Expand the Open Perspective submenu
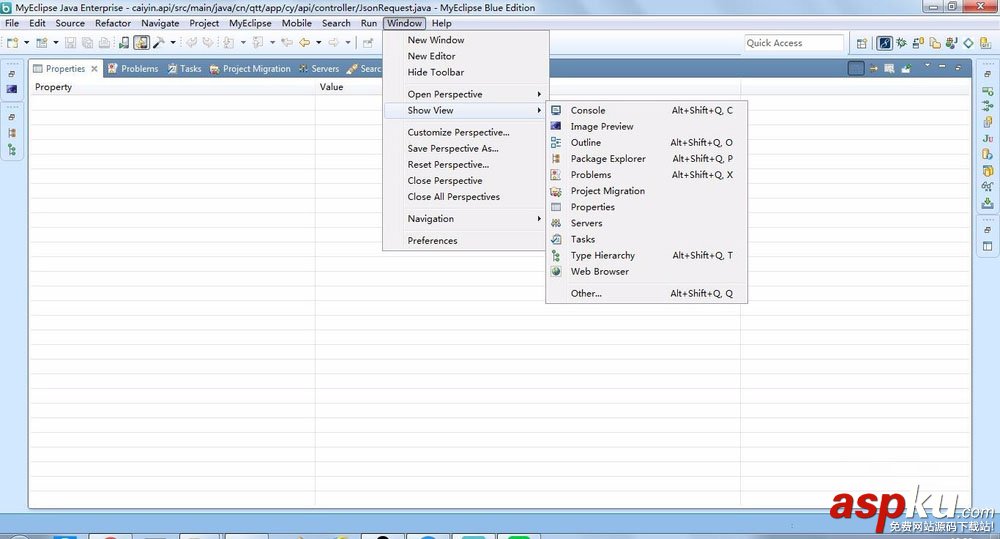Screen dimensions: 1000x539 coord(466,94)
